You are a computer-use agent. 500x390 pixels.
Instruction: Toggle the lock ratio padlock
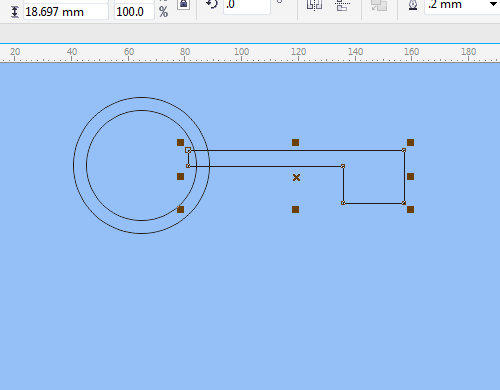(x=183, y=4)
